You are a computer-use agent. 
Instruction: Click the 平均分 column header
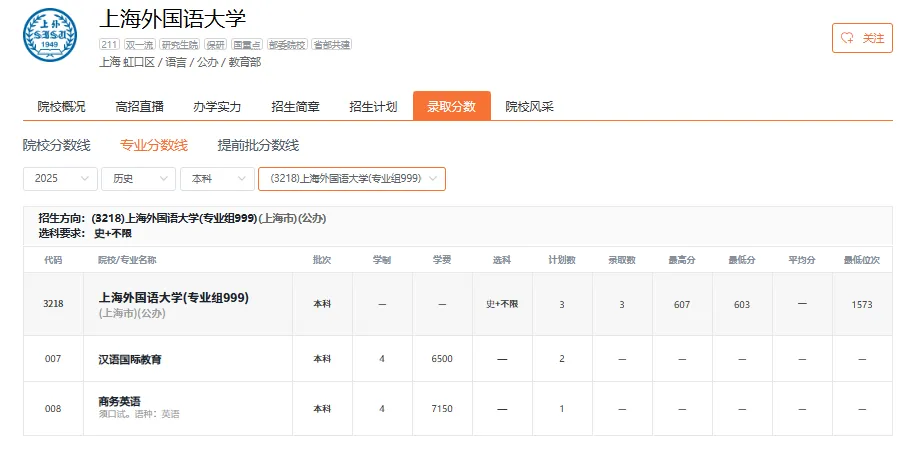coord(802,260)
